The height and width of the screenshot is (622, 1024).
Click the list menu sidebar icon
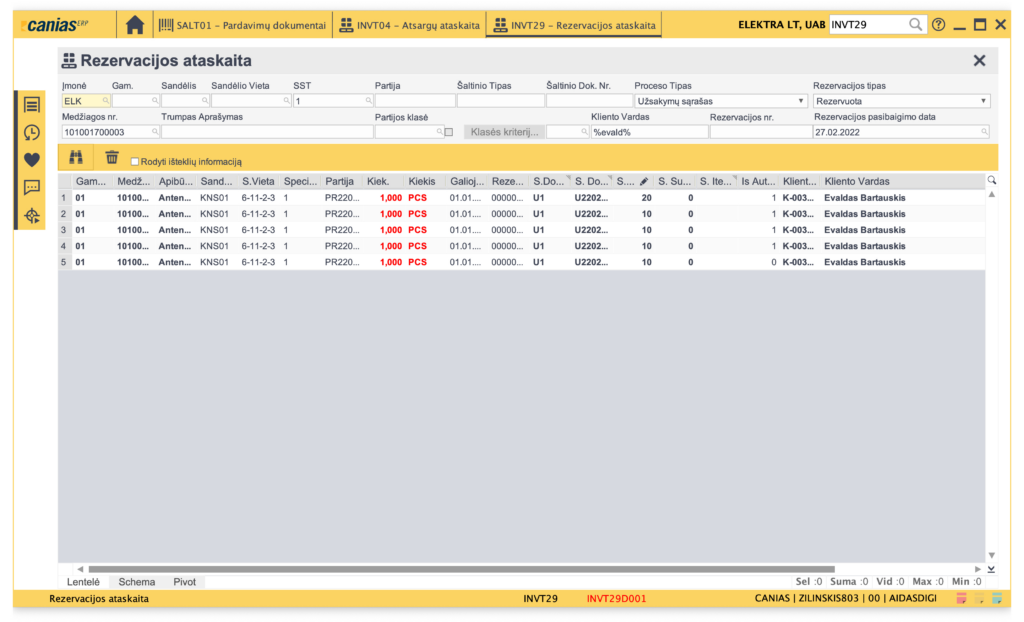point(32,105)
